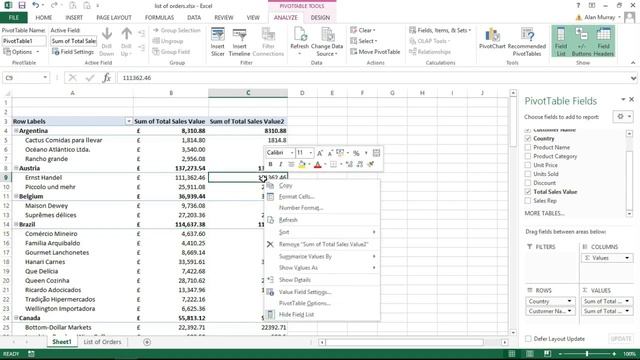Click Remove Sum of Total Sales Value2

(323, 244)
